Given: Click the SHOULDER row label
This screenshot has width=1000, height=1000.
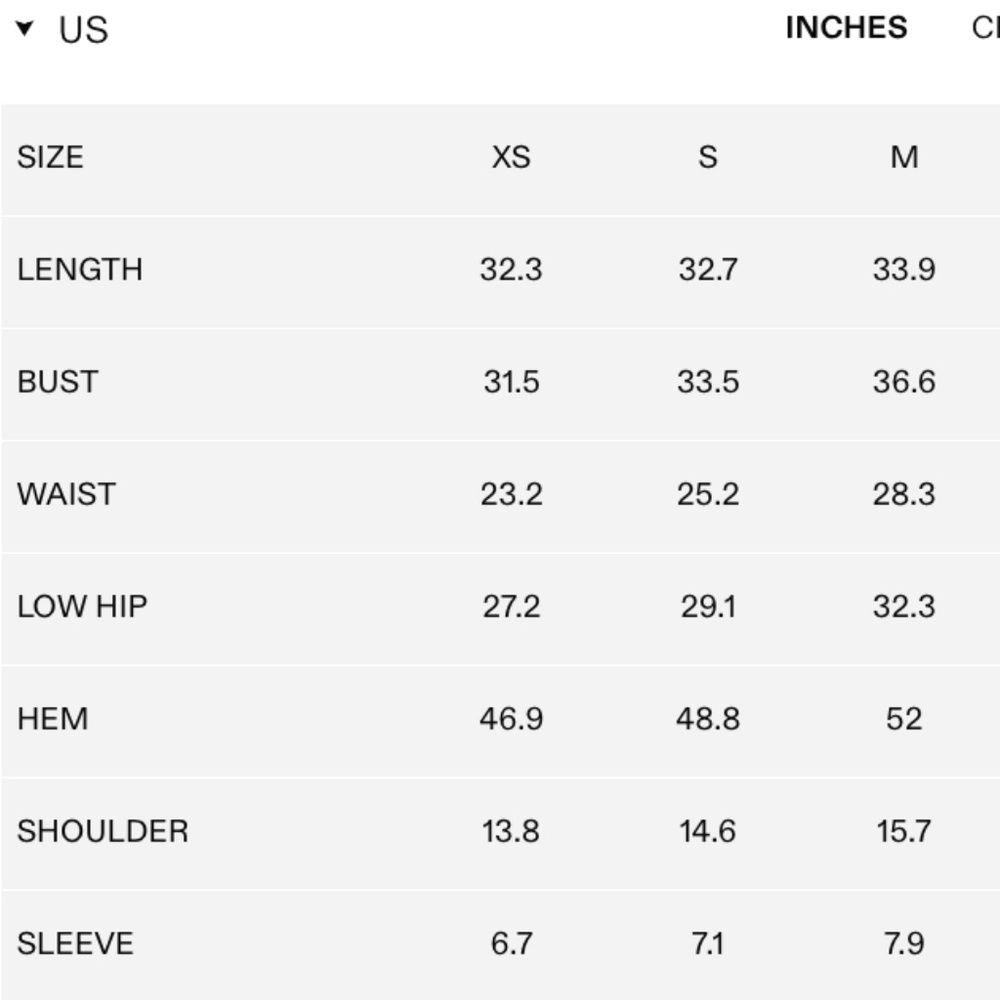Looking at the screenshot, I should [x=102, y=831].
